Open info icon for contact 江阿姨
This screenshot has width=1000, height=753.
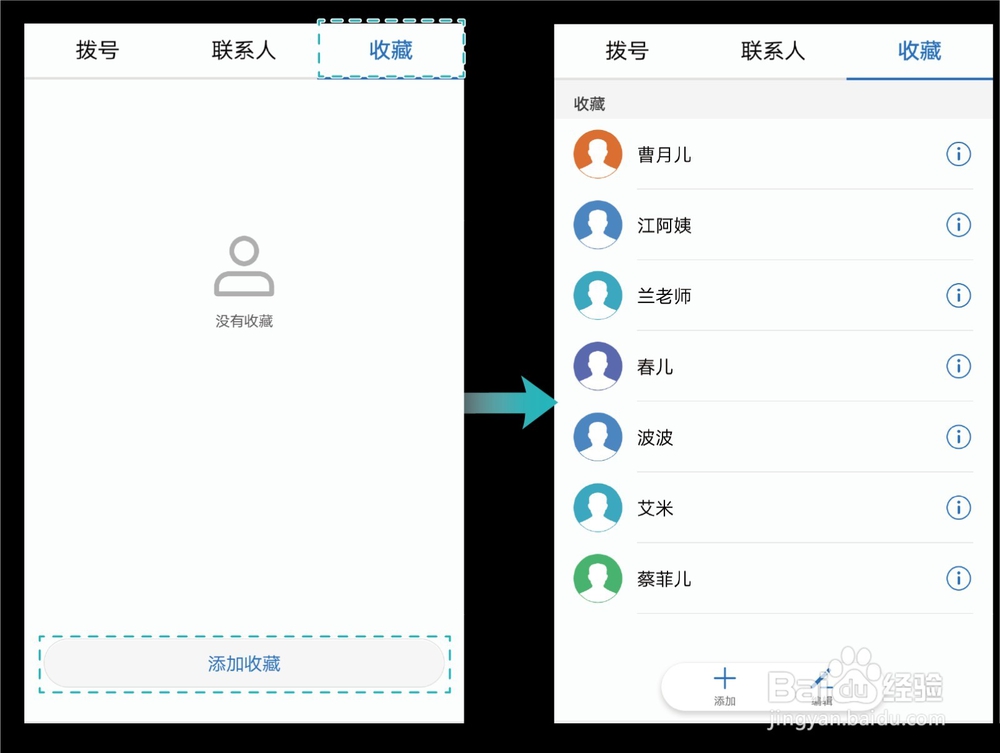958,225
